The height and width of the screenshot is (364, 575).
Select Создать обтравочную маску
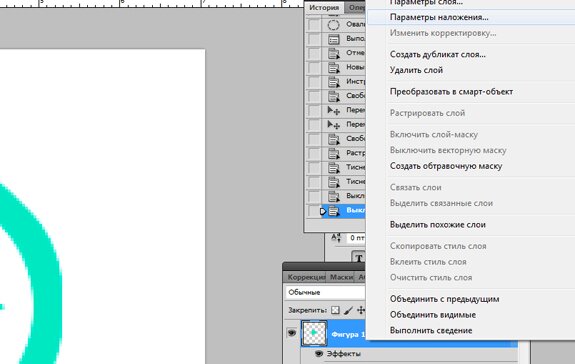[x=446, y=166]
